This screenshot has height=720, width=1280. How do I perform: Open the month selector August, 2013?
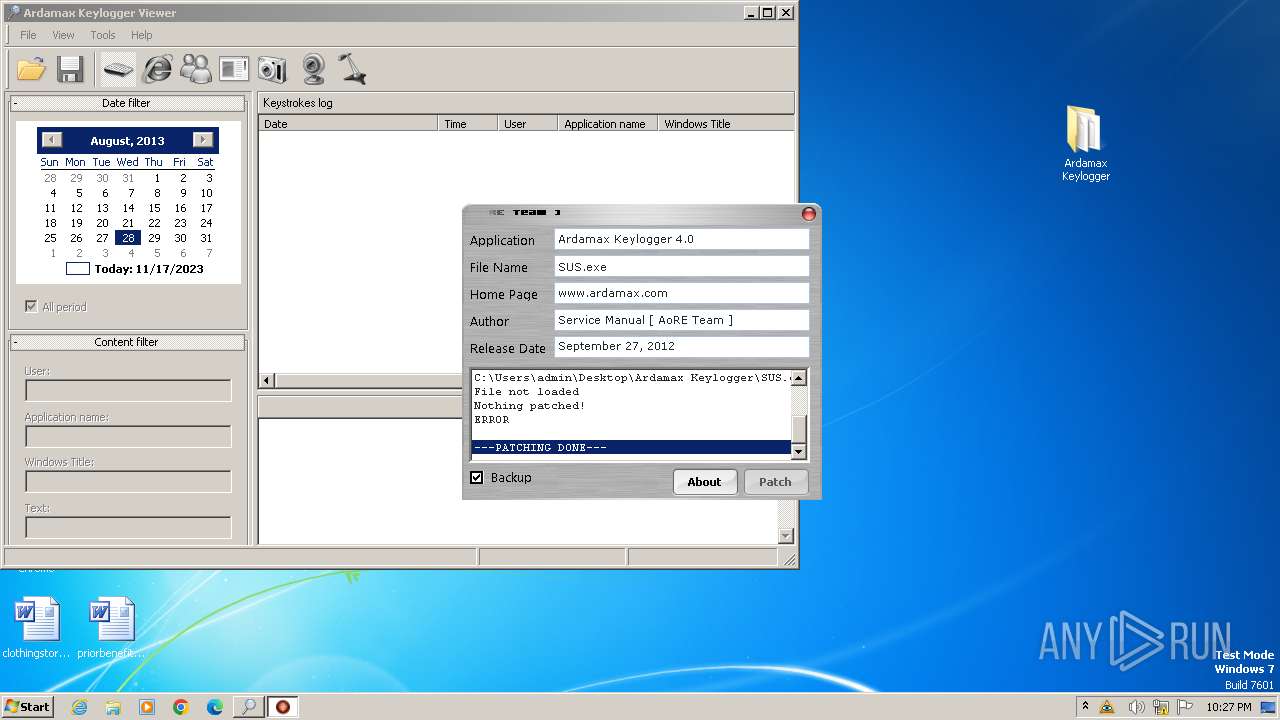127,141
